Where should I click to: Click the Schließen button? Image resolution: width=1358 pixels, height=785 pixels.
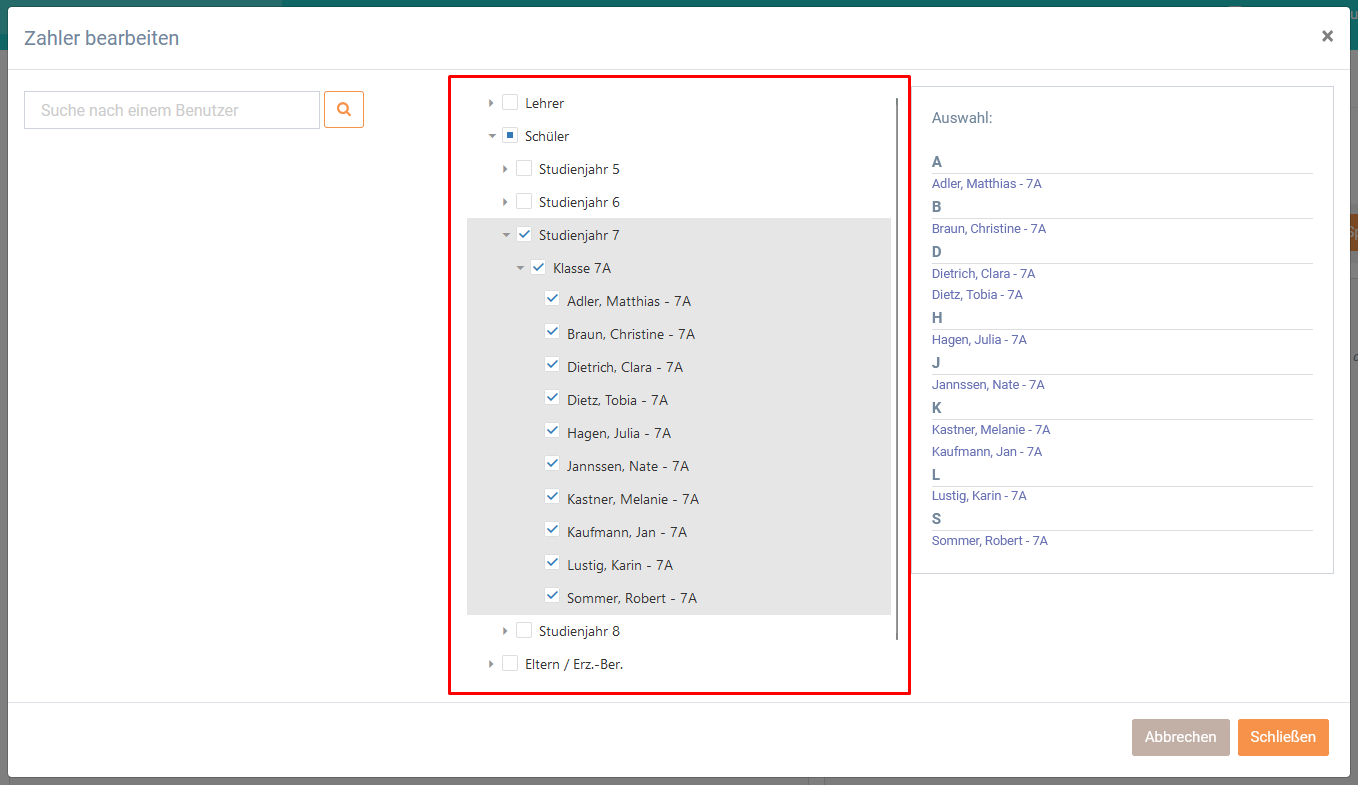pos(1283,737)
